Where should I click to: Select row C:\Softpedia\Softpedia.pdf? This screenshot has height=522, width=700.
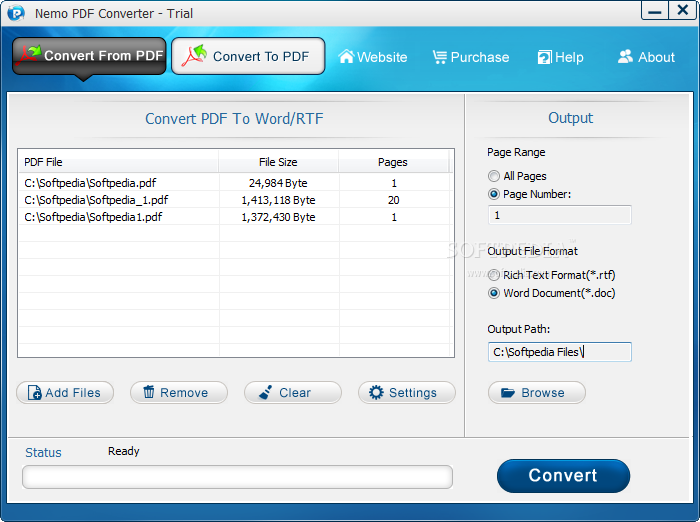(236, 183)
